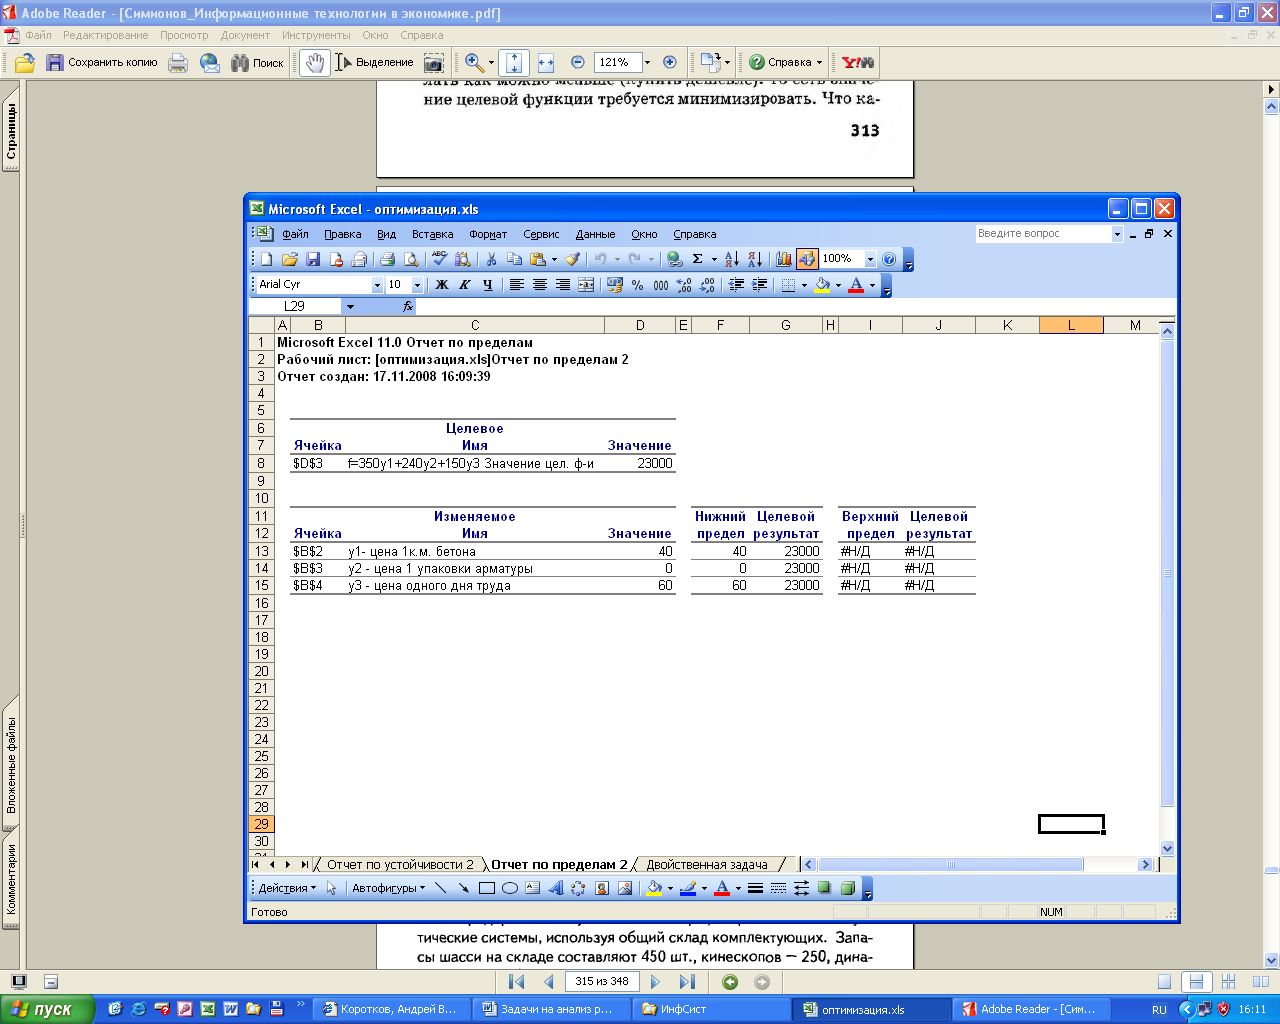Click the Format Painter brush icon
Image resolution: width=1280 pixels, height=1024 pixels.
(572, 259)
